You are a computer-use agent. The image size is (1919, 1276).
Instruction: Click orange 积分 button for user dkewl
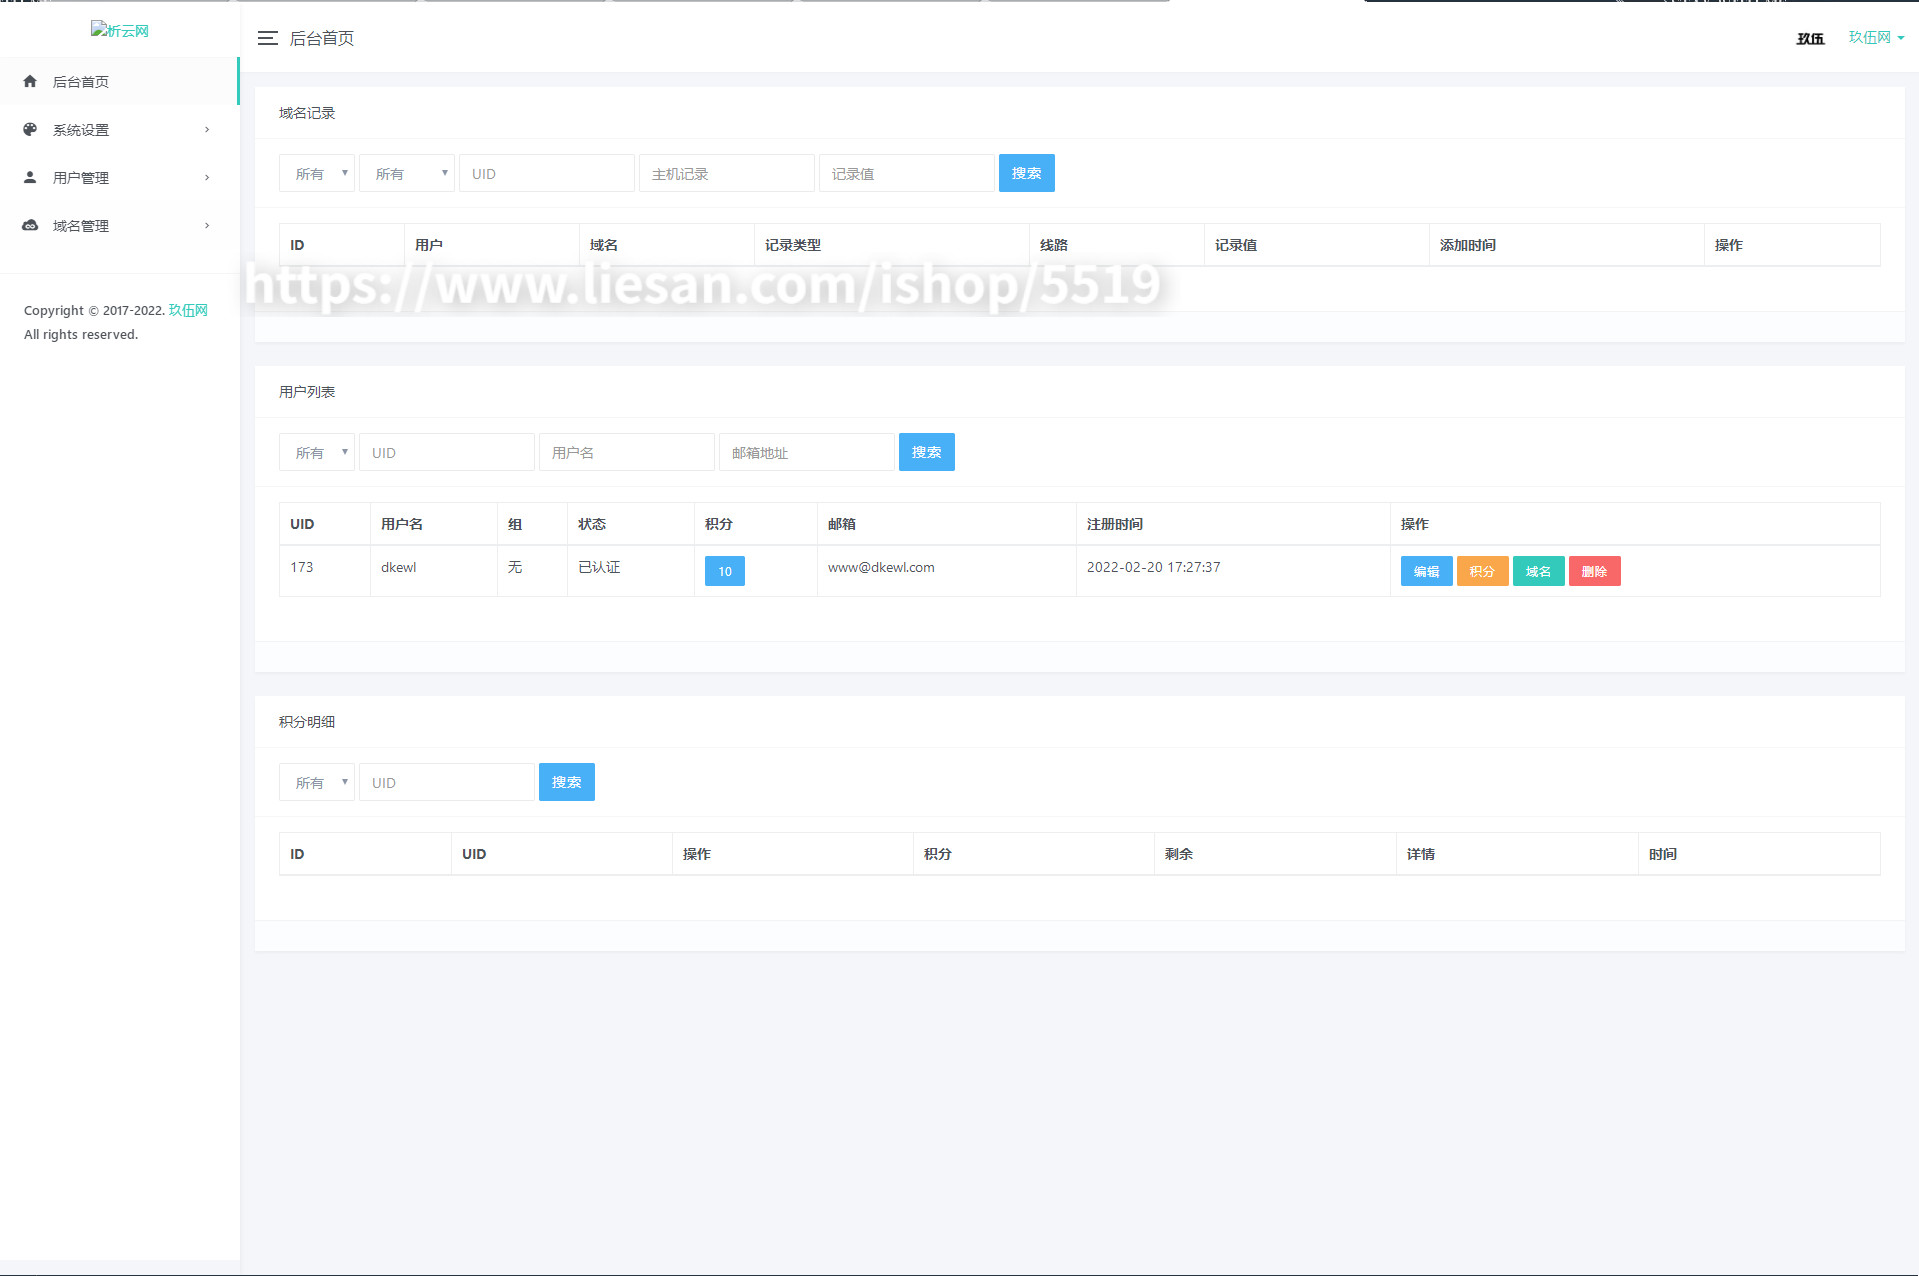(1483, 571)
